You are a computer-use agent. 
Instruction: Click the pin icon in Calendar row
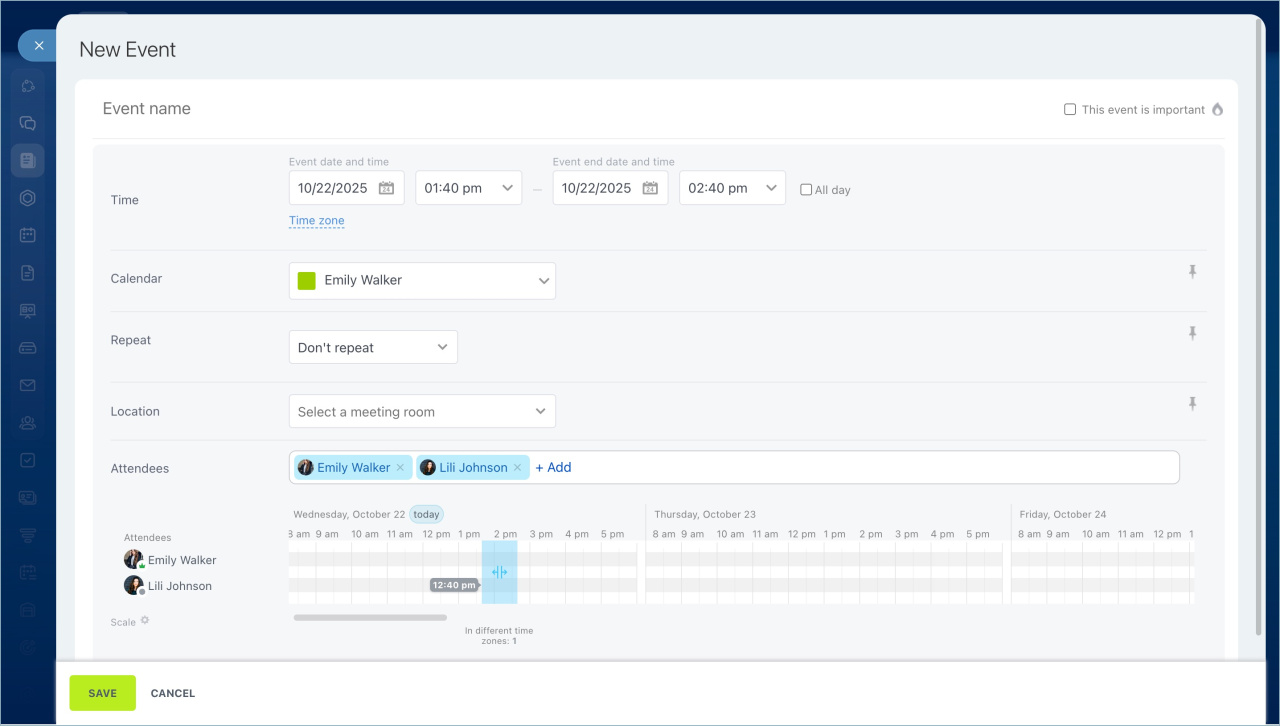(x=1192, y=272)
